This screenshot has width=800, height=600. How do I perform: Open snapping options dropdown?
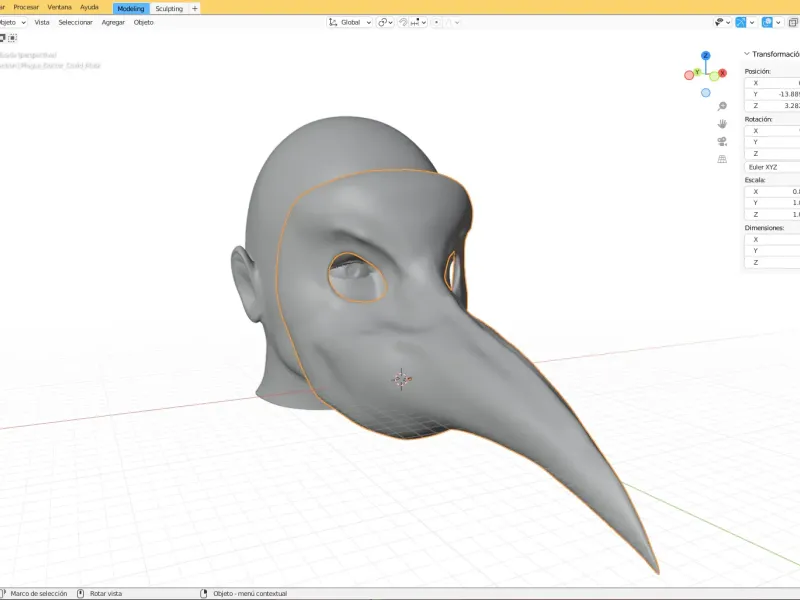pos(418,22)
